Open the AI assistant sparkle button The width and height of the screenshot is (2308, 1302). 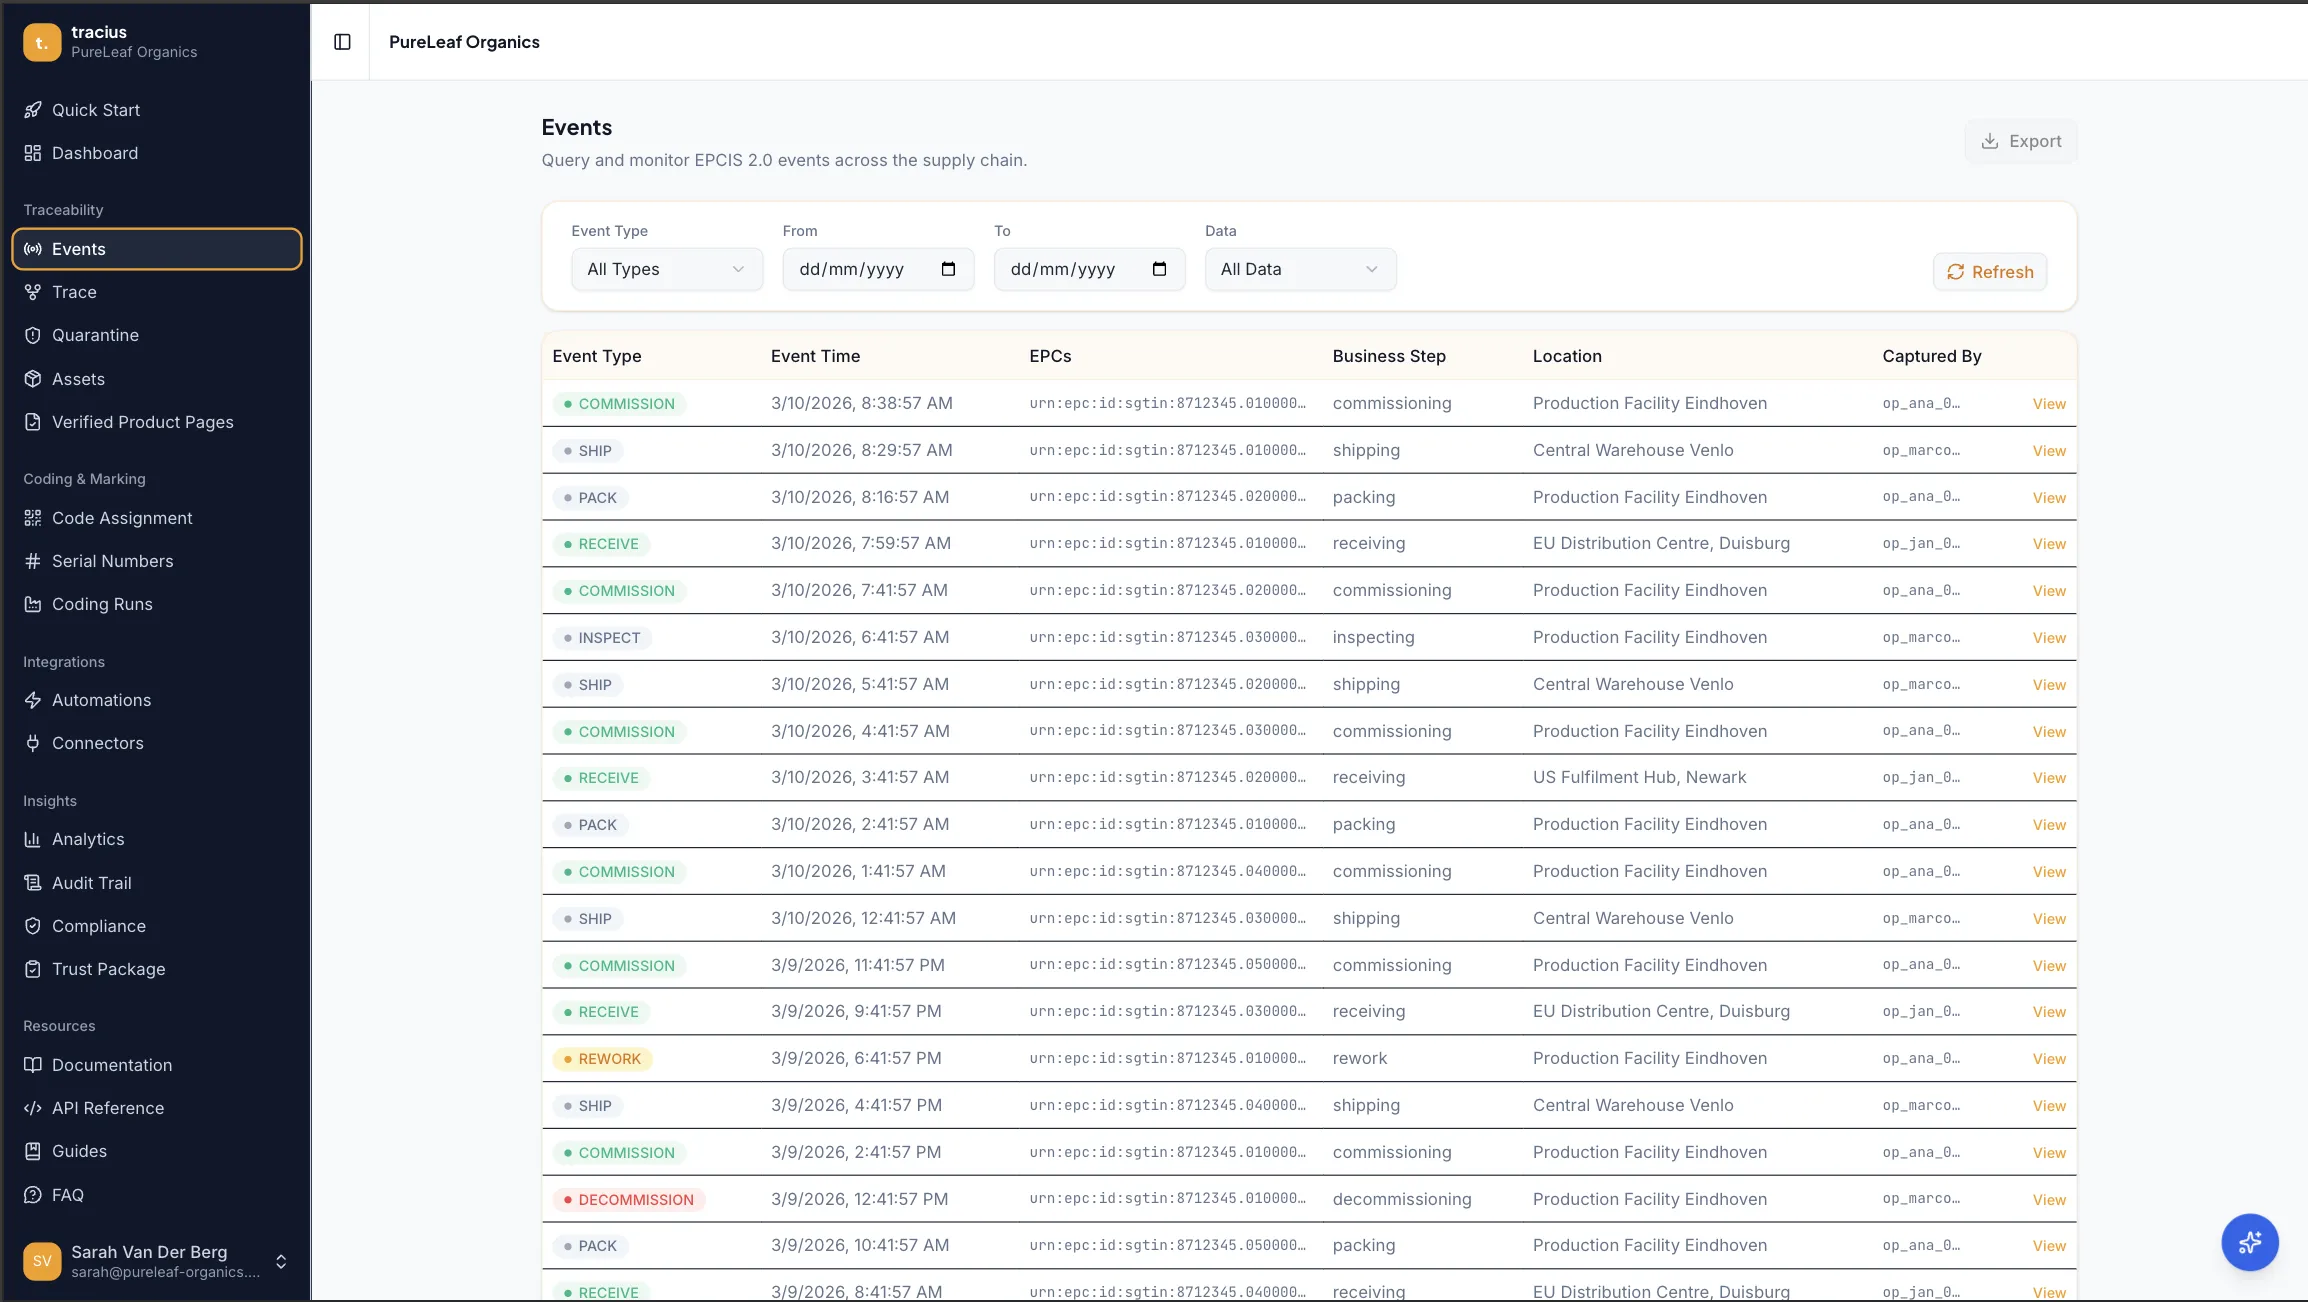coord(2249,1241)
